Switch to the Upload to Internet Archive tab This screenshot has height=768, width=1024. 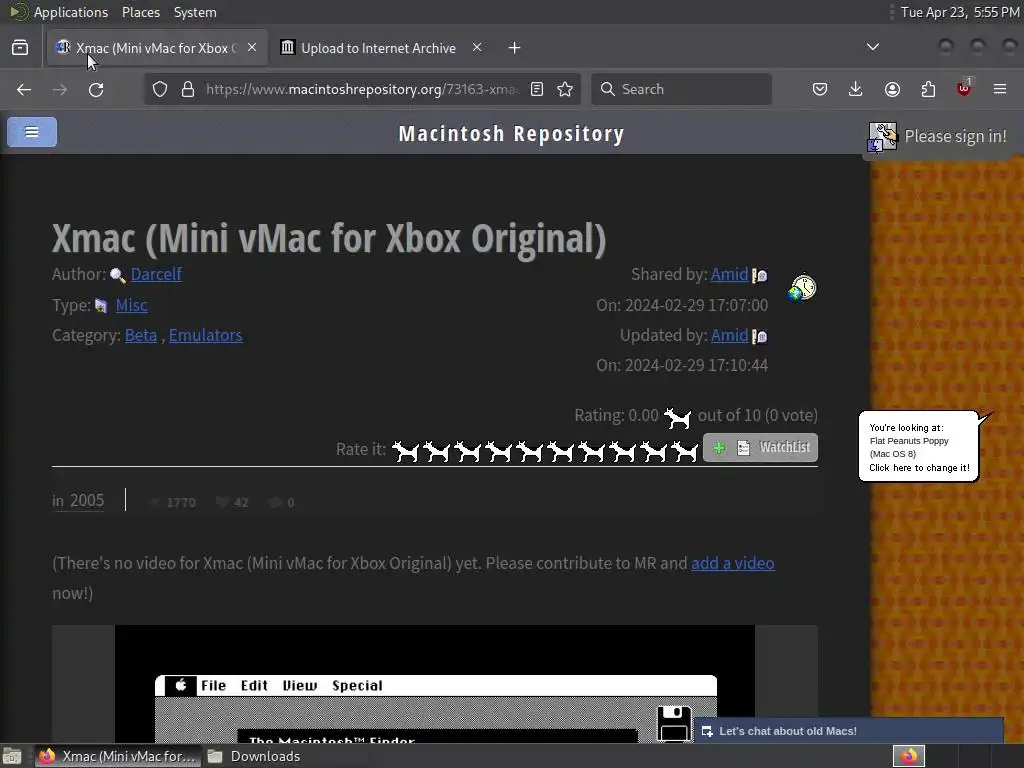point(379,48)
